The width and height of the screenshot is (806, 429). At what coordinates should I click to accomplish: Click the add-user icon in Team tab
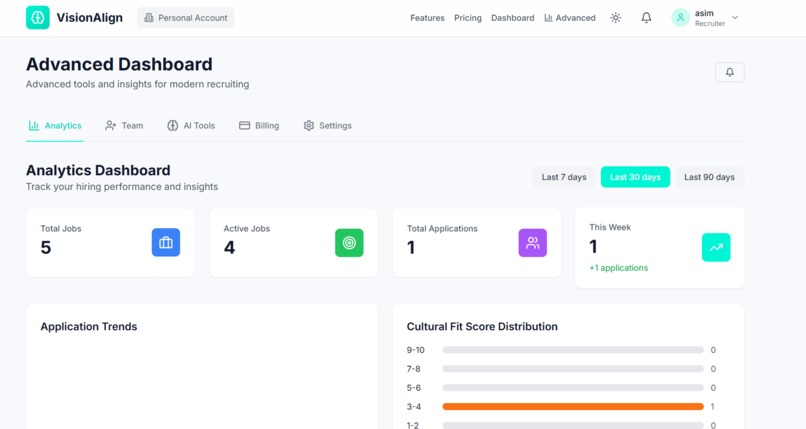coord(111,125)
